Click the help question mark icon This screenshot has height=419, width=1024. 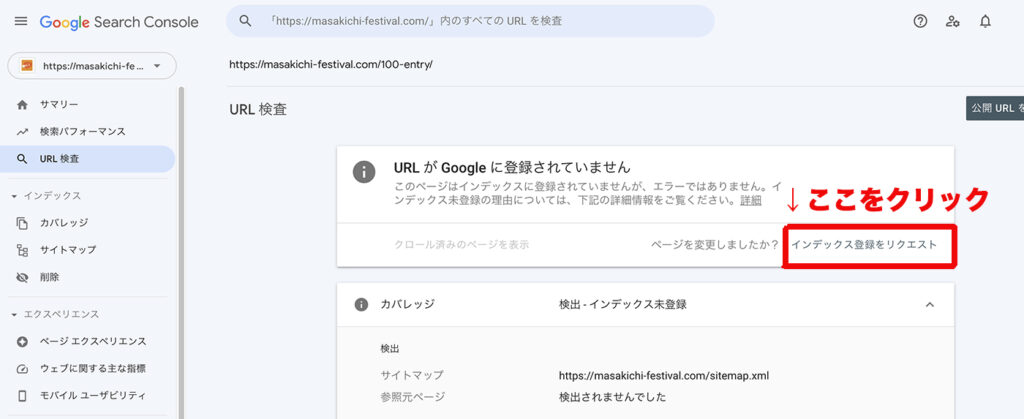(920, 22)
